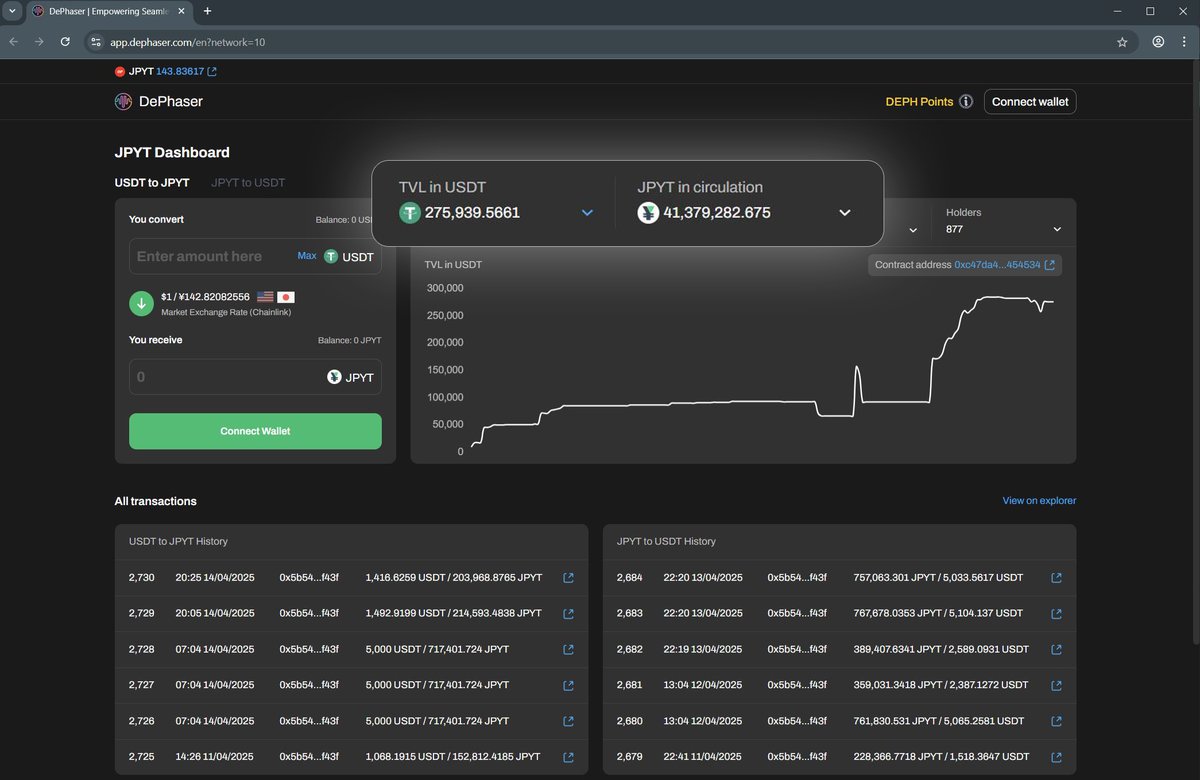Open explorer link for transaction 2,728

click(568, 650)
